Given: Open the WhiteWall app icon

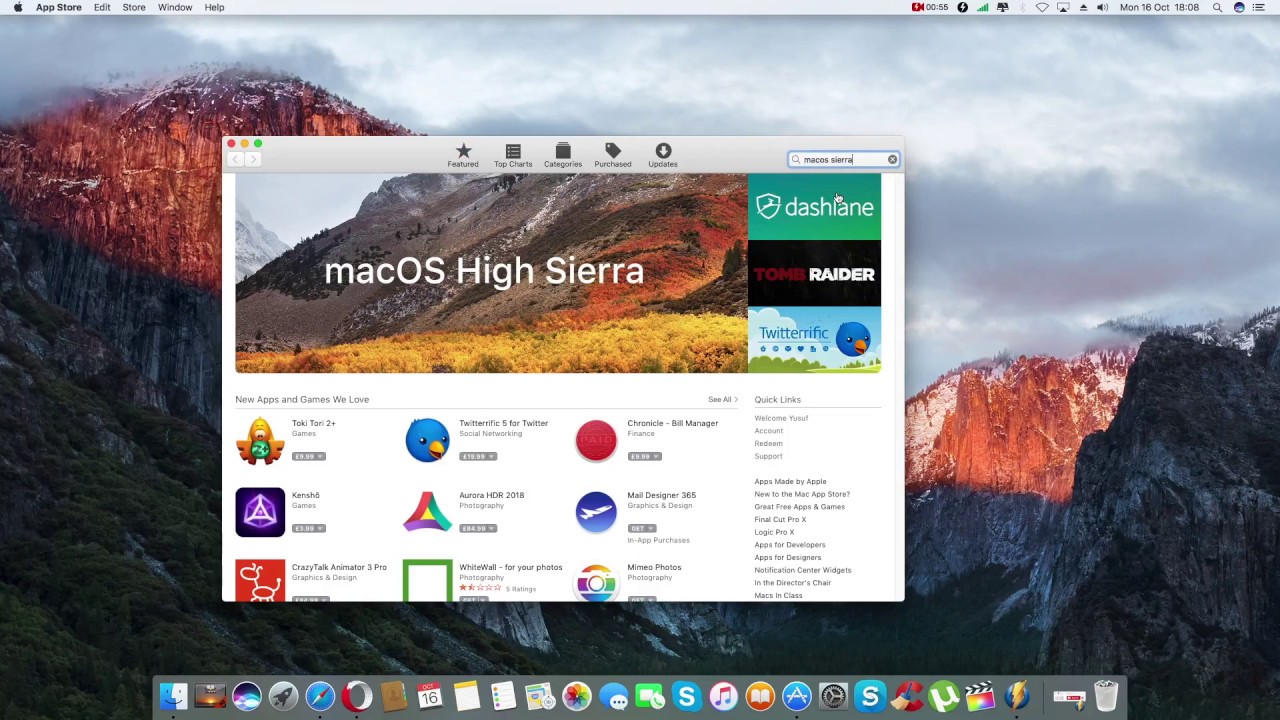Looking at the screenshot, I should point(428,581).
